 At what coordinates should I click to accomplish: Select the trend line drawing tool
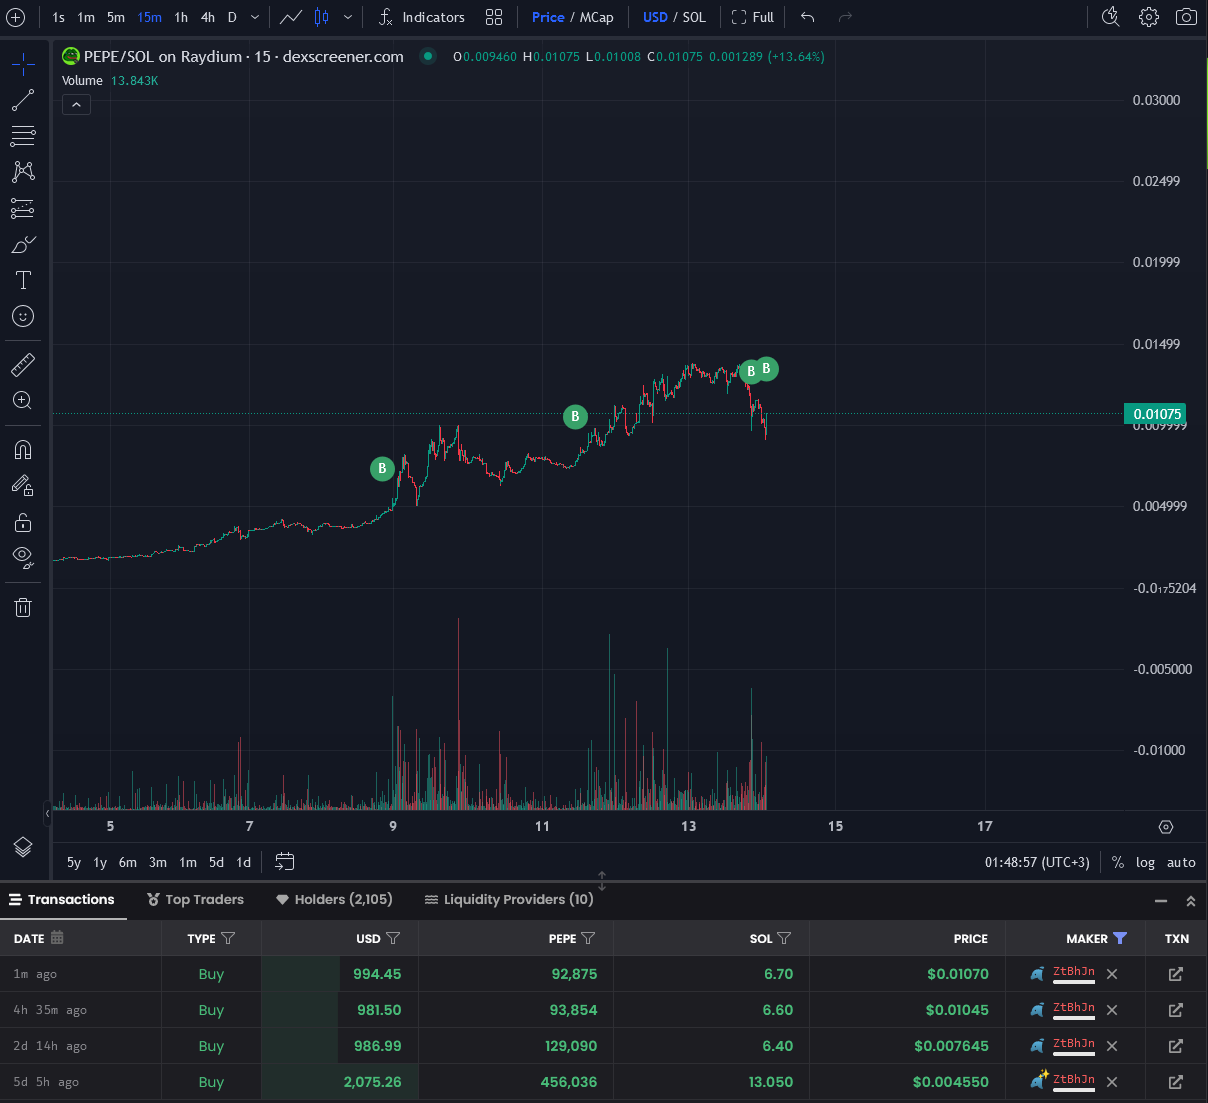point(23,100)
